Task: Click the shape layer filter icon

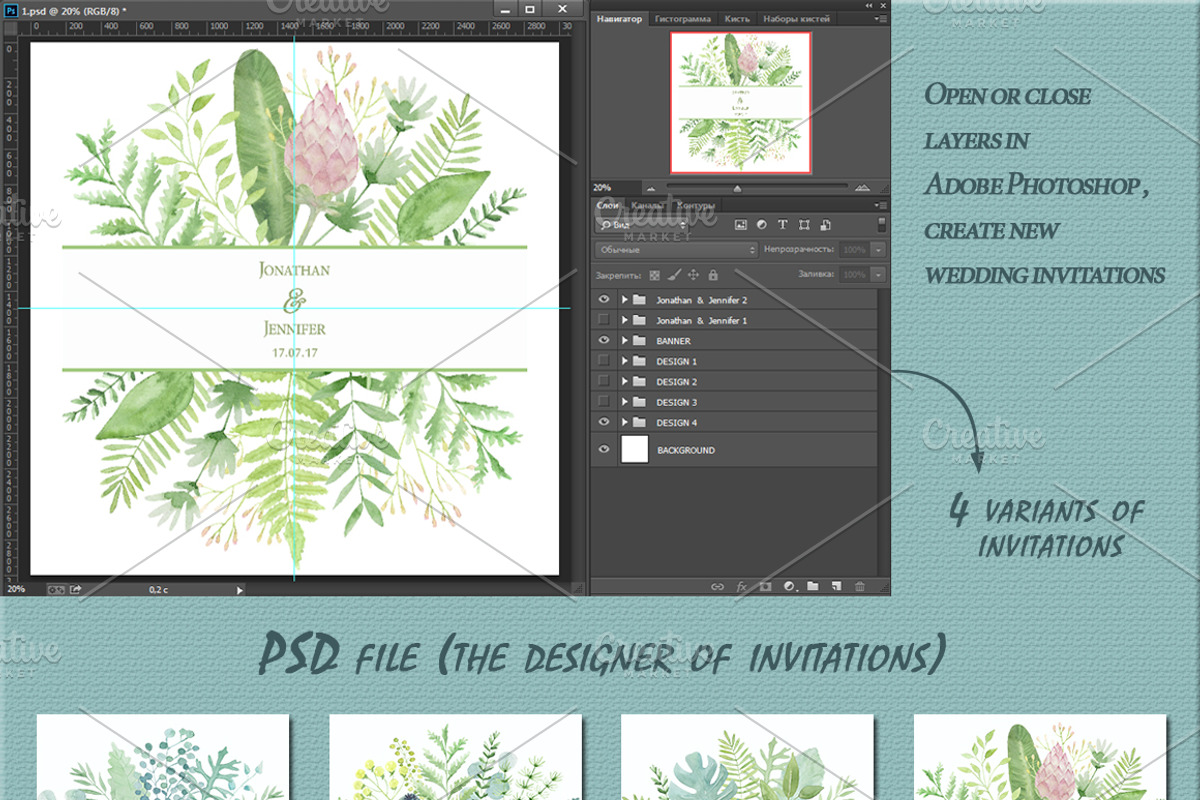Action: tap(804, 225)
